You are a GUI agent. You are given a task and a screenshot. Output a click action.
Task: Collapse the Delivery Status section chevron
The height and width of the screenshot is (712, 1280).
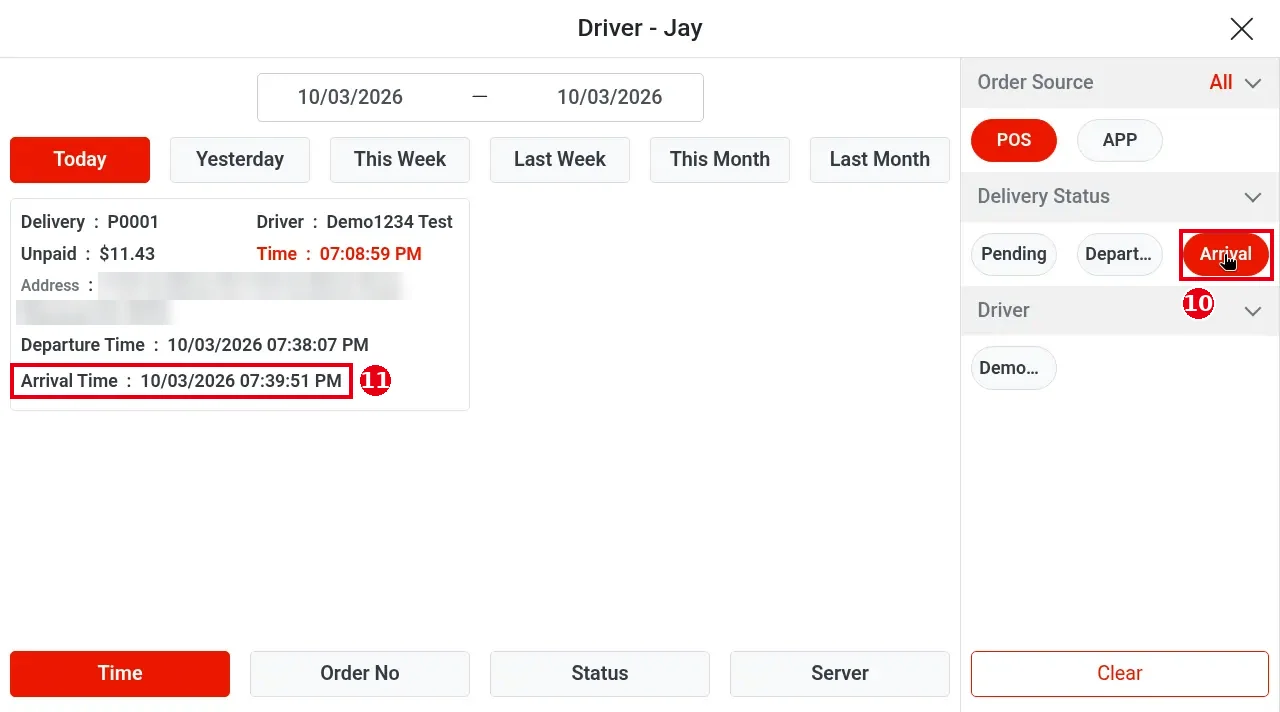pos(1253,197)
